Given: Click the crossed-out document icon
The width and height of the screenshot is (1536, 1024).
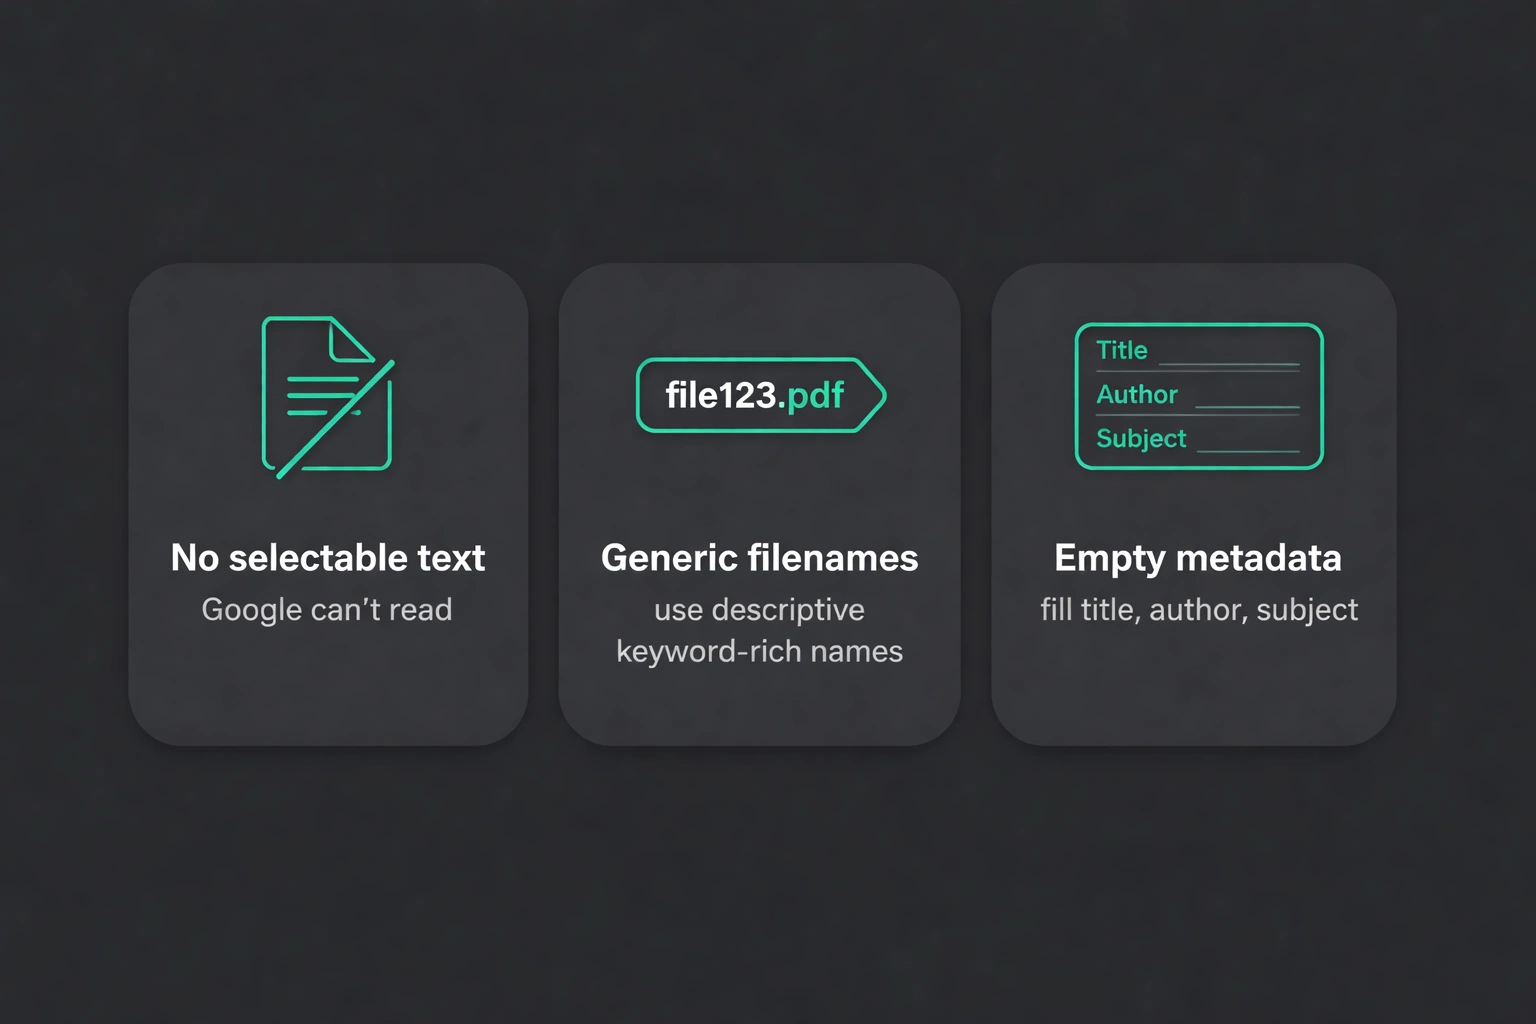Looking at the screenshot, I should pyautogui.click(x=328, y=397).
